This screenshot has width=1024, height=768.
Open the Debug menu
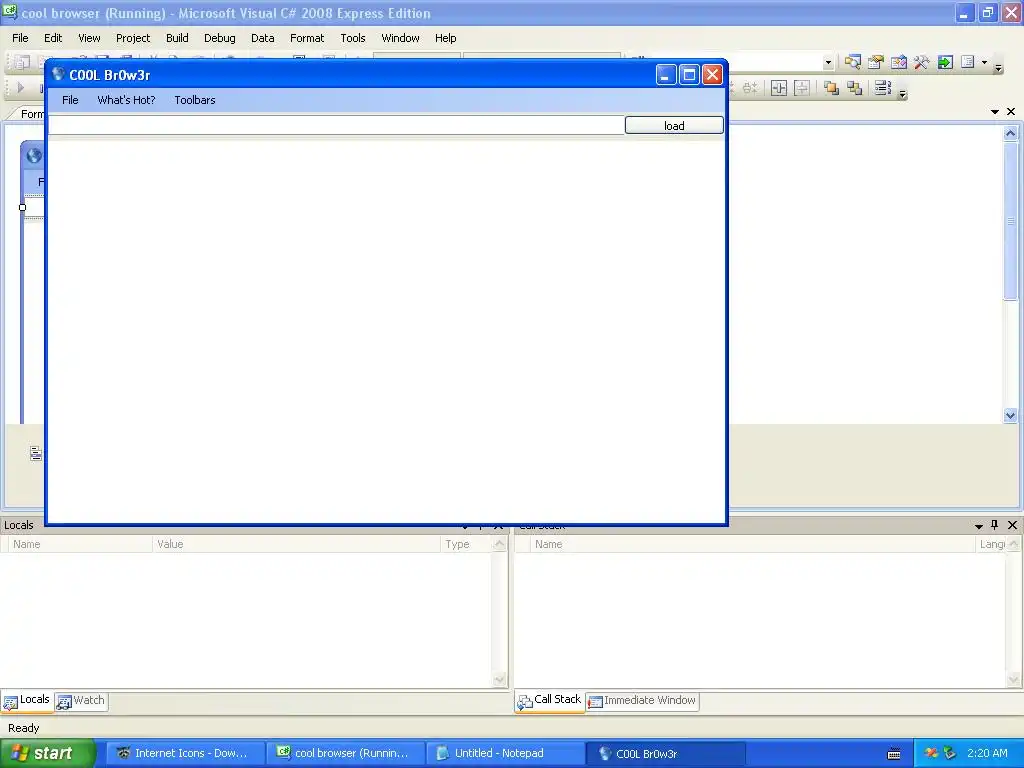point(219,38)
